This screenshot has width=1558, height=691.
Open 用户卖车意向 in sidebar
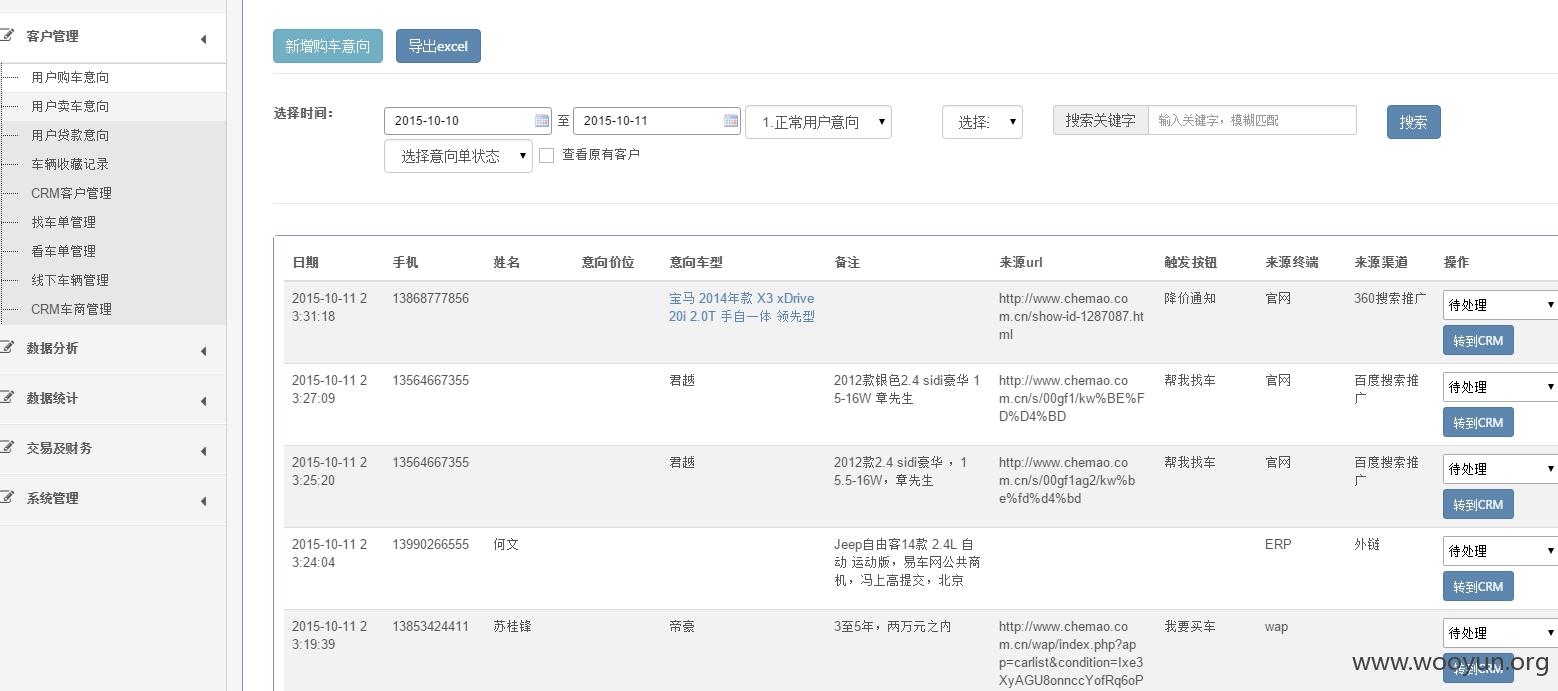pos(70,106)
